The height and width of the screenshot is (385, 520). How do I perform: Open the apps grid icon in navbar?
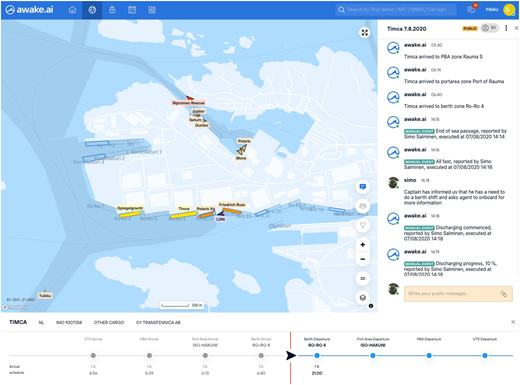pos(152,10)
